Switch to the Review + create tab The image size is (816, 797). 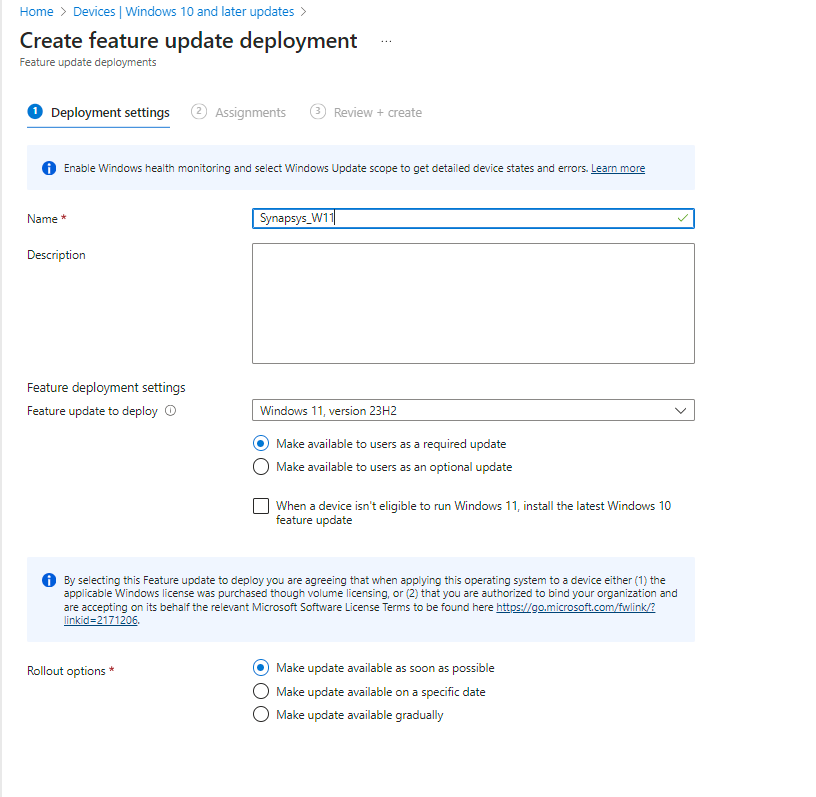point(377,113)
